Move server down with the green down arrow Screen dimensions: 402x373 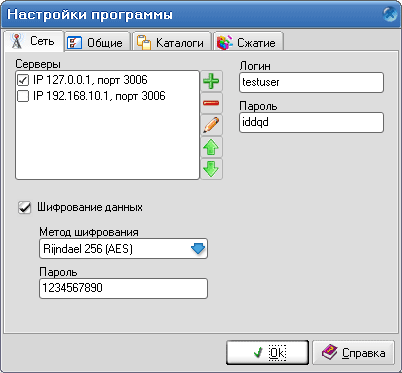[211, 169]
